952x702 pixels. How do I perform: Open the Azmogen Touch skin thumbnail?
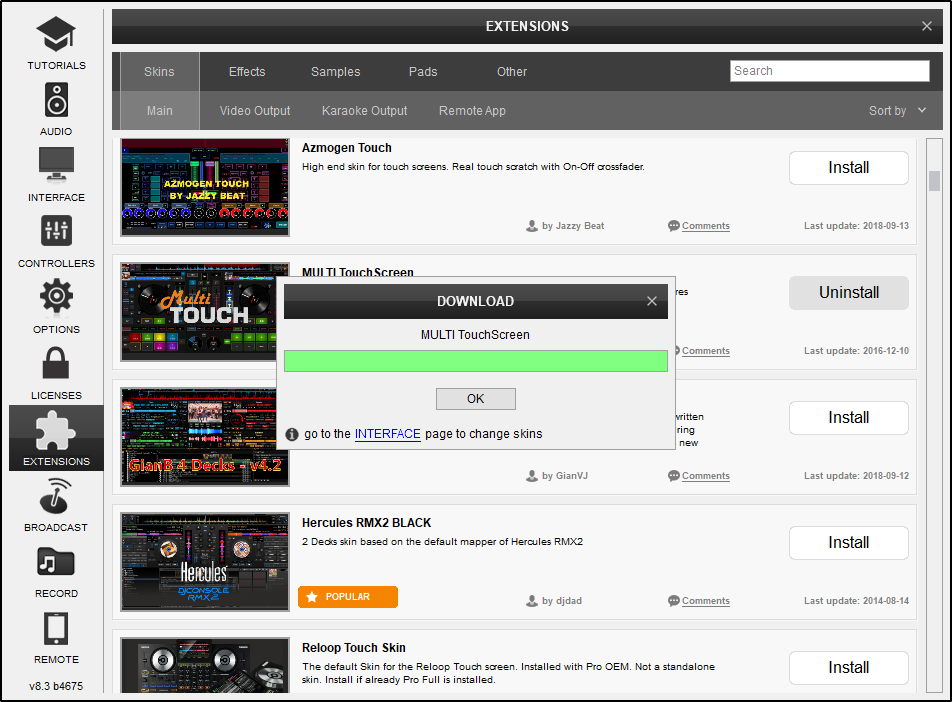(x=205, y=187)
